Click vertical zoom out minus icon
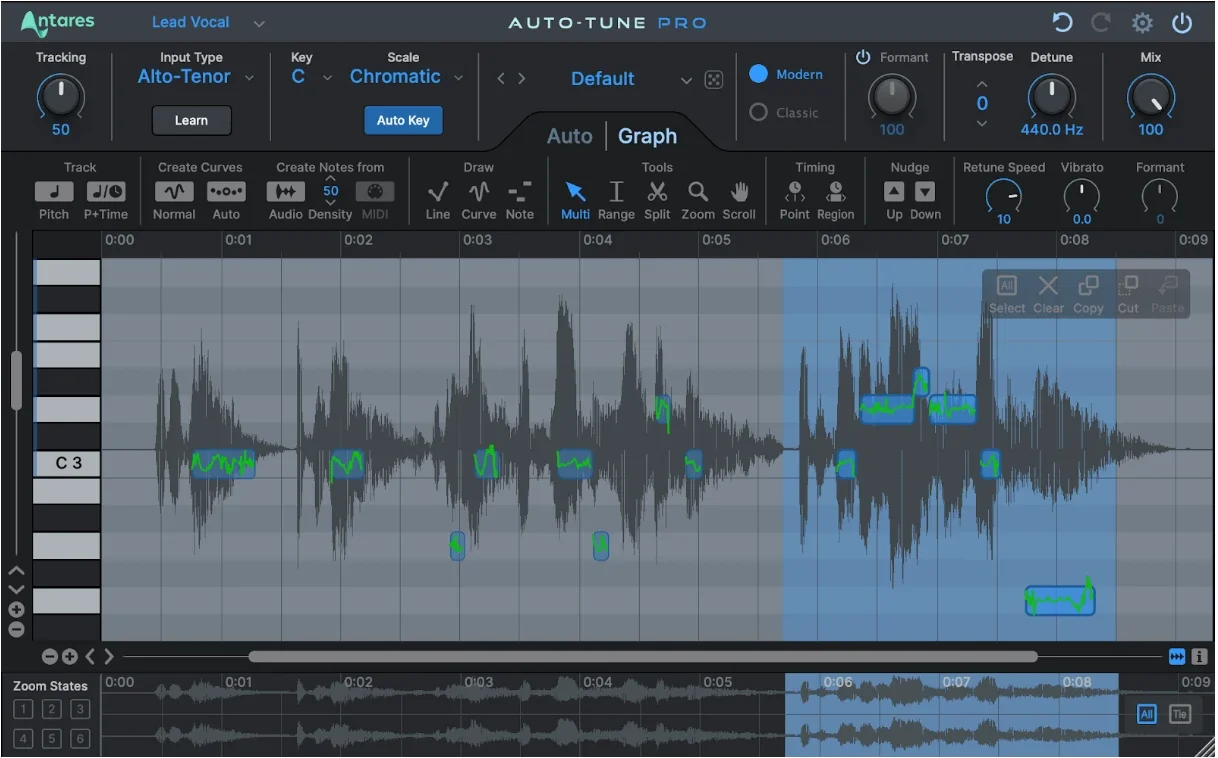Image resolution: width=1218 pixels, height=758 pixels. coord(16,630)
